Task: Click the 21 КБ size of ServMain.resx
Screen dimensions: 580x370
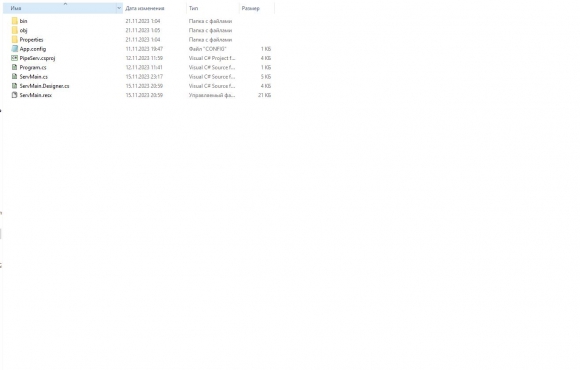Action: pos(264,95)
